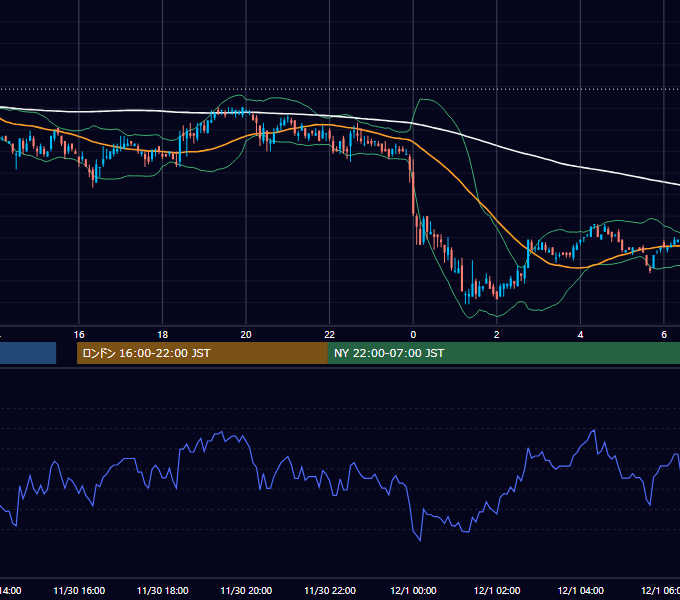Select the 11/30 22:00 time label

330,590
